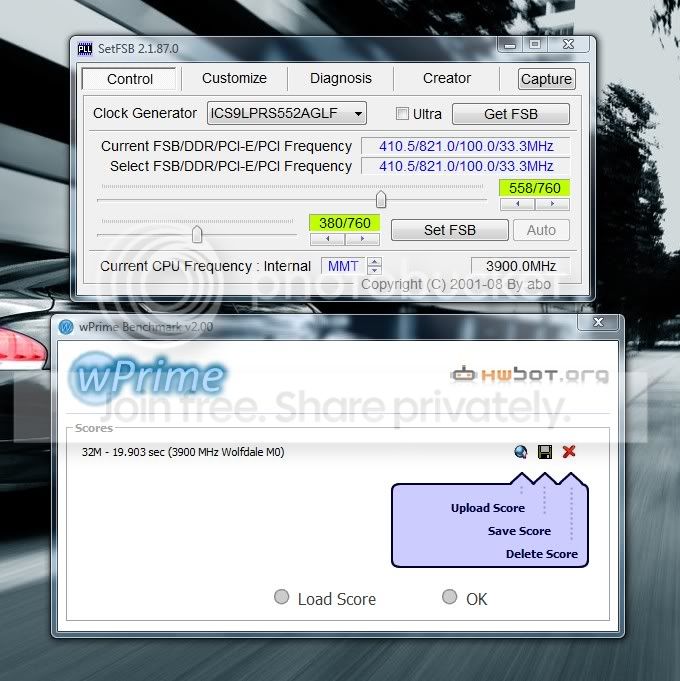Viewport: 680px width, 681px height.
Task: Click the lower slider thumb near 380/760
Action: tap(197, 235)
